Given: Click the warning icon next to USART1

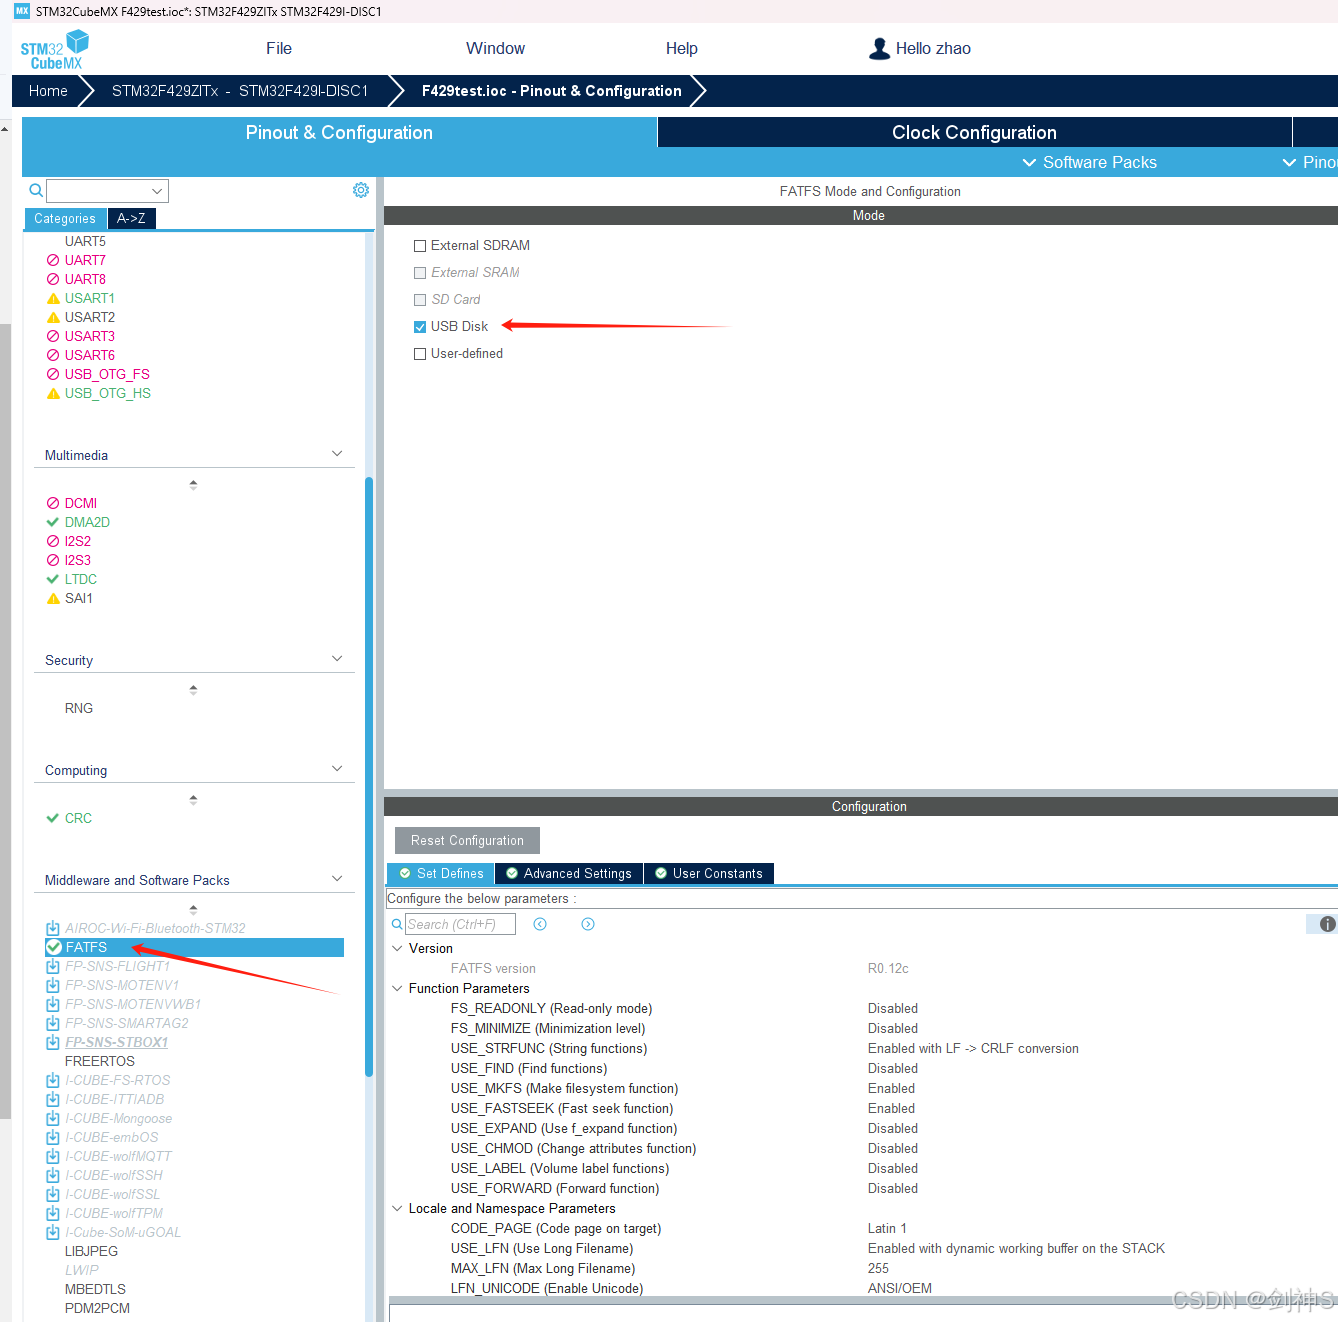Looking at the screenshot, I should pyautogui.click(x=53, y=298).
